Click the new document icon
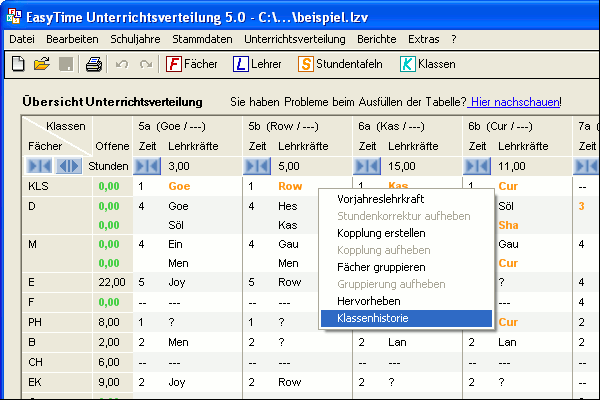Viewport: 600px width, 400px height. coord(18,64)
